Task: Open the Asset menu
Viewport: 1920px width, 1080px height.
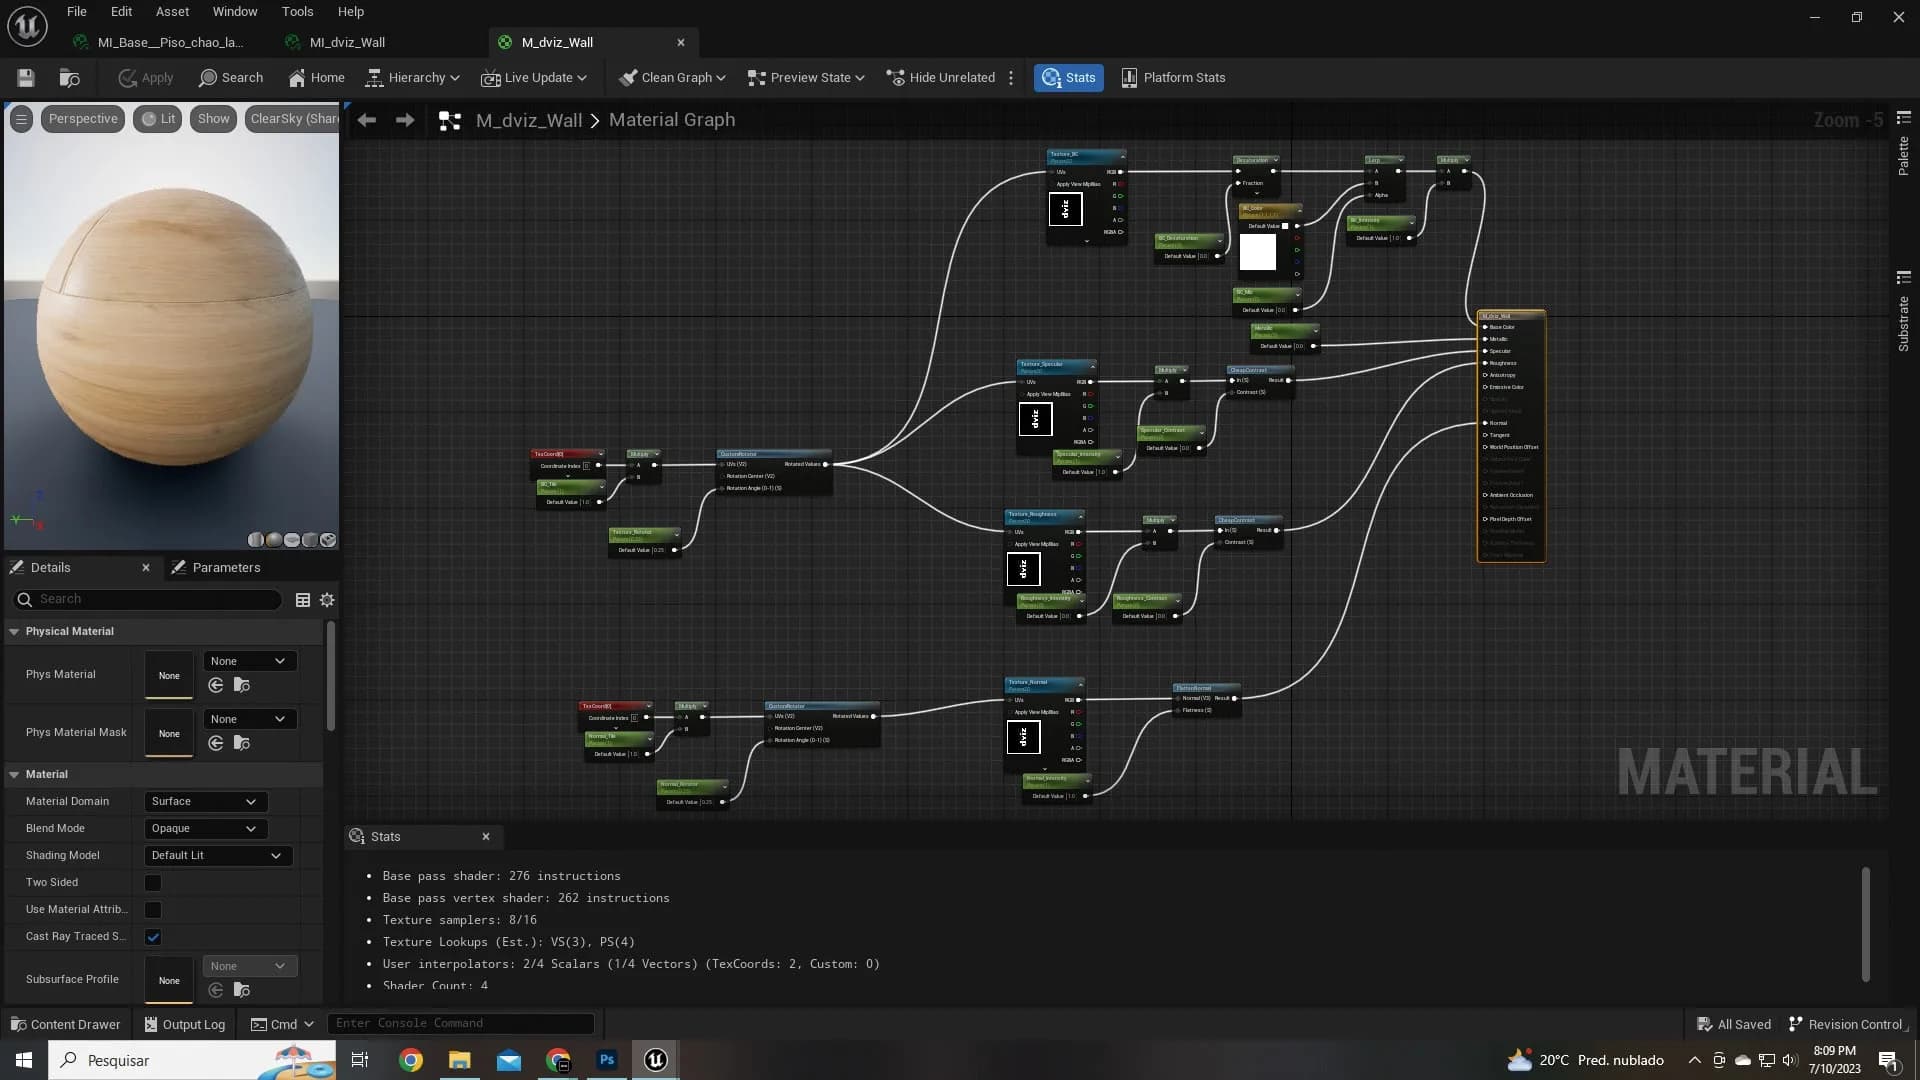Action: point(172,12)
